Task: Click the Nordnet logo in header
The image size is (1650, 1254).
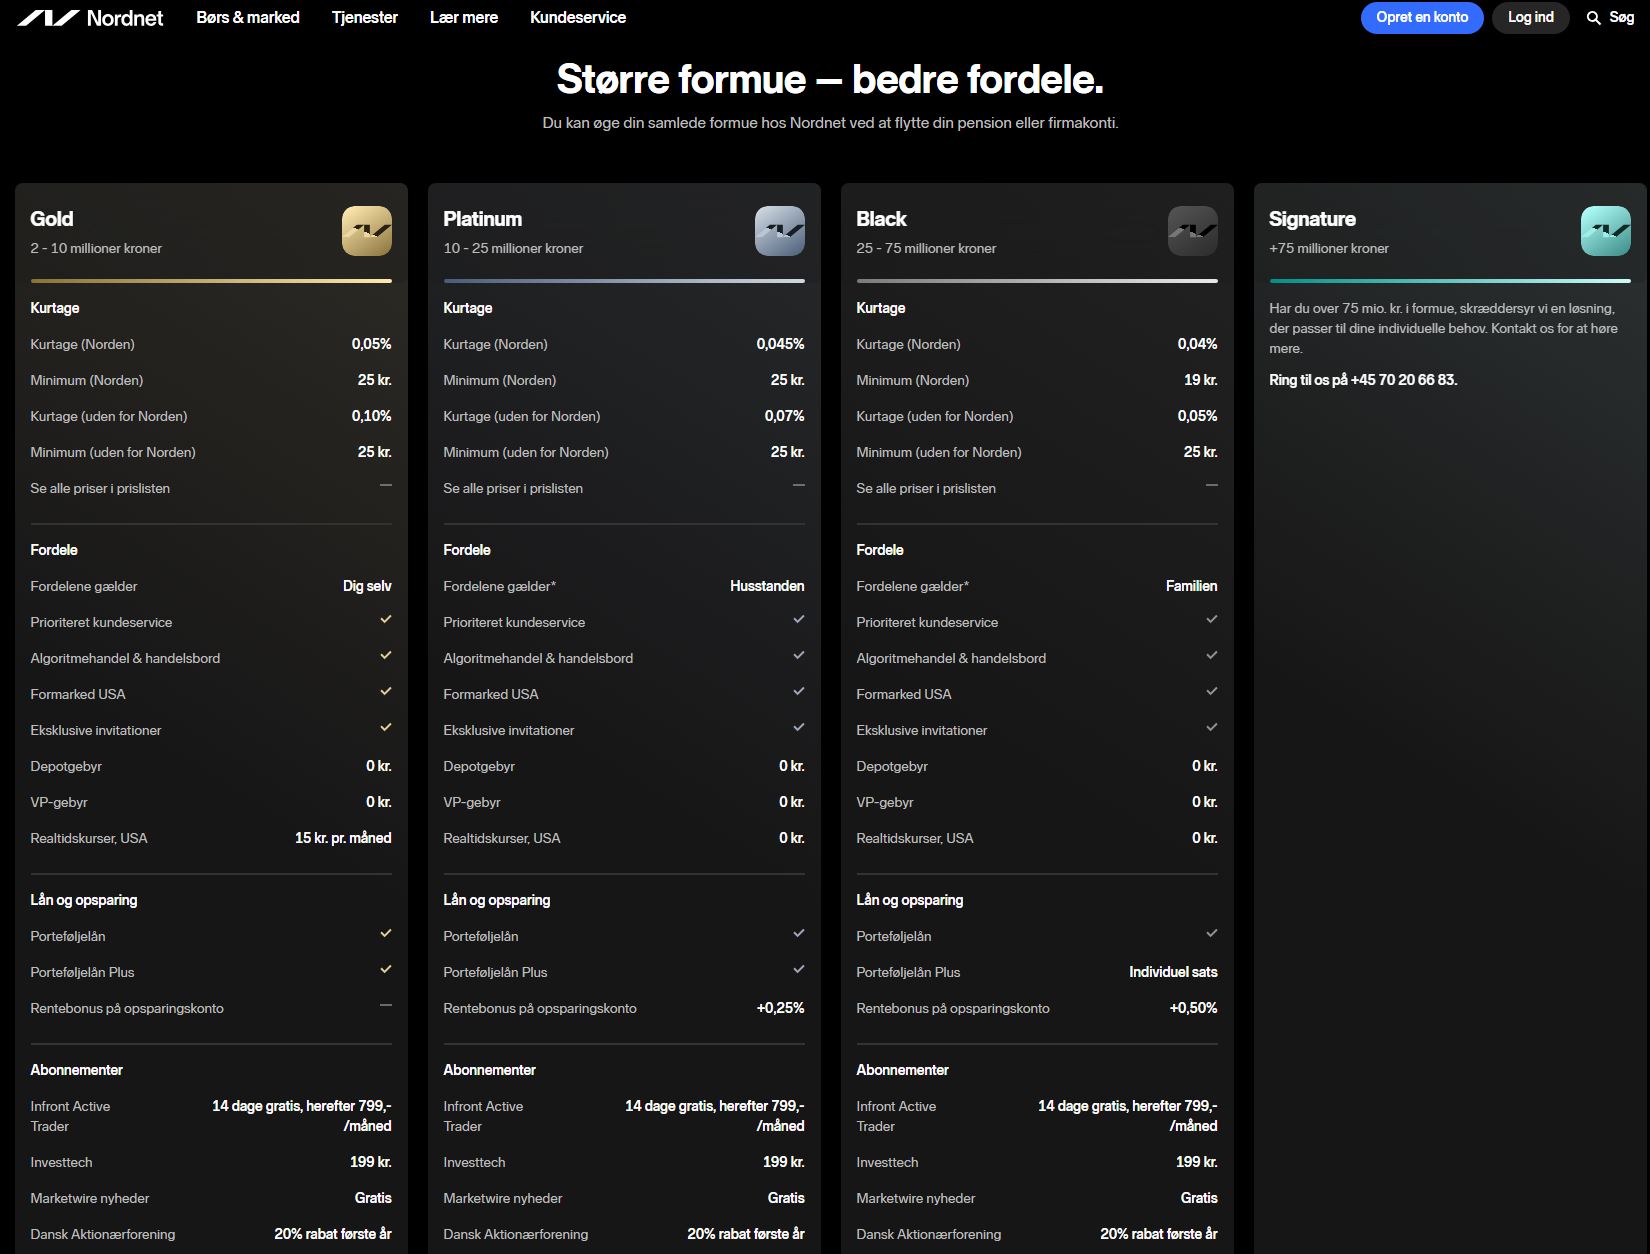Action: click(91, 18)
